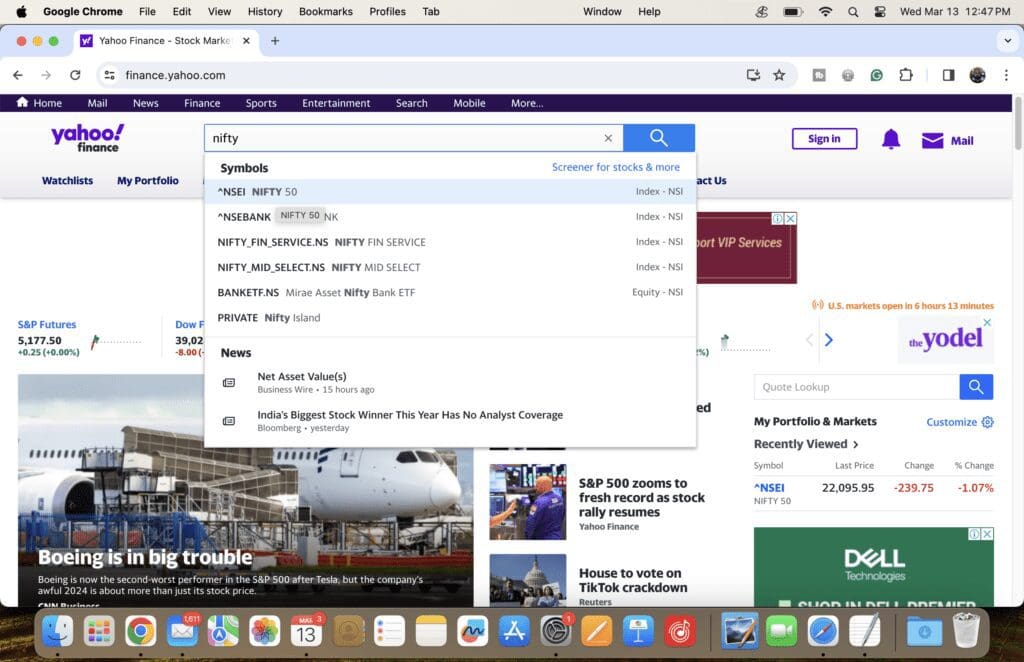
Task: Open Screener for stocks & more link
Action: [x=615, y=167]
